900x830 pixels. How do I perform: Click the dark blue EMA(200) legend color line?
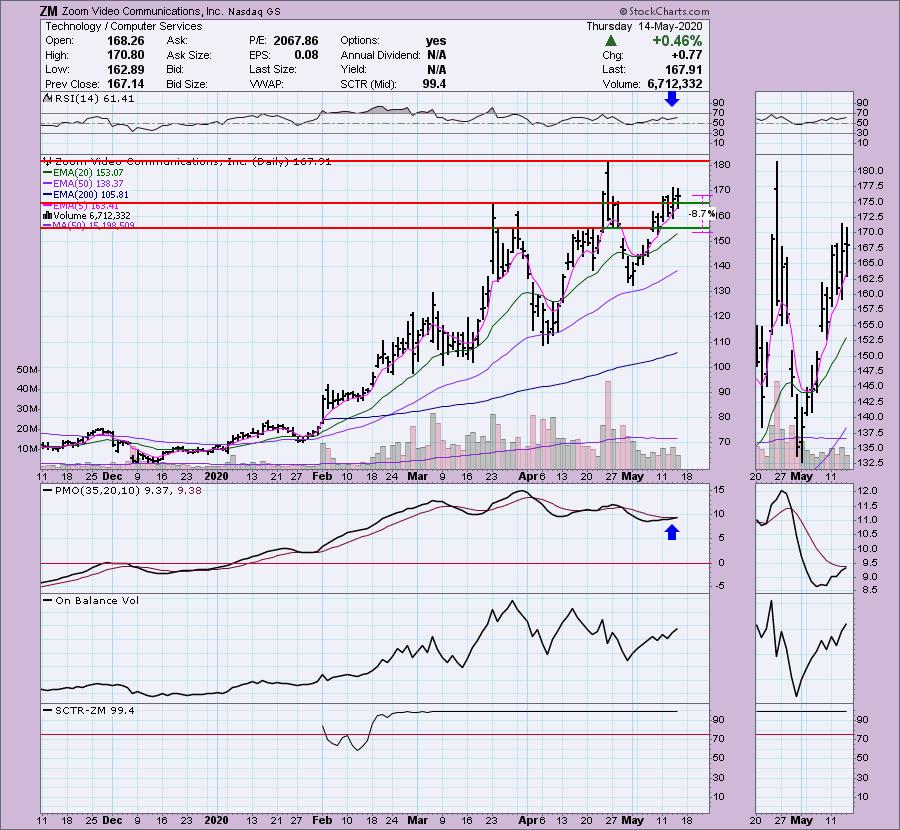click(48, 195)
